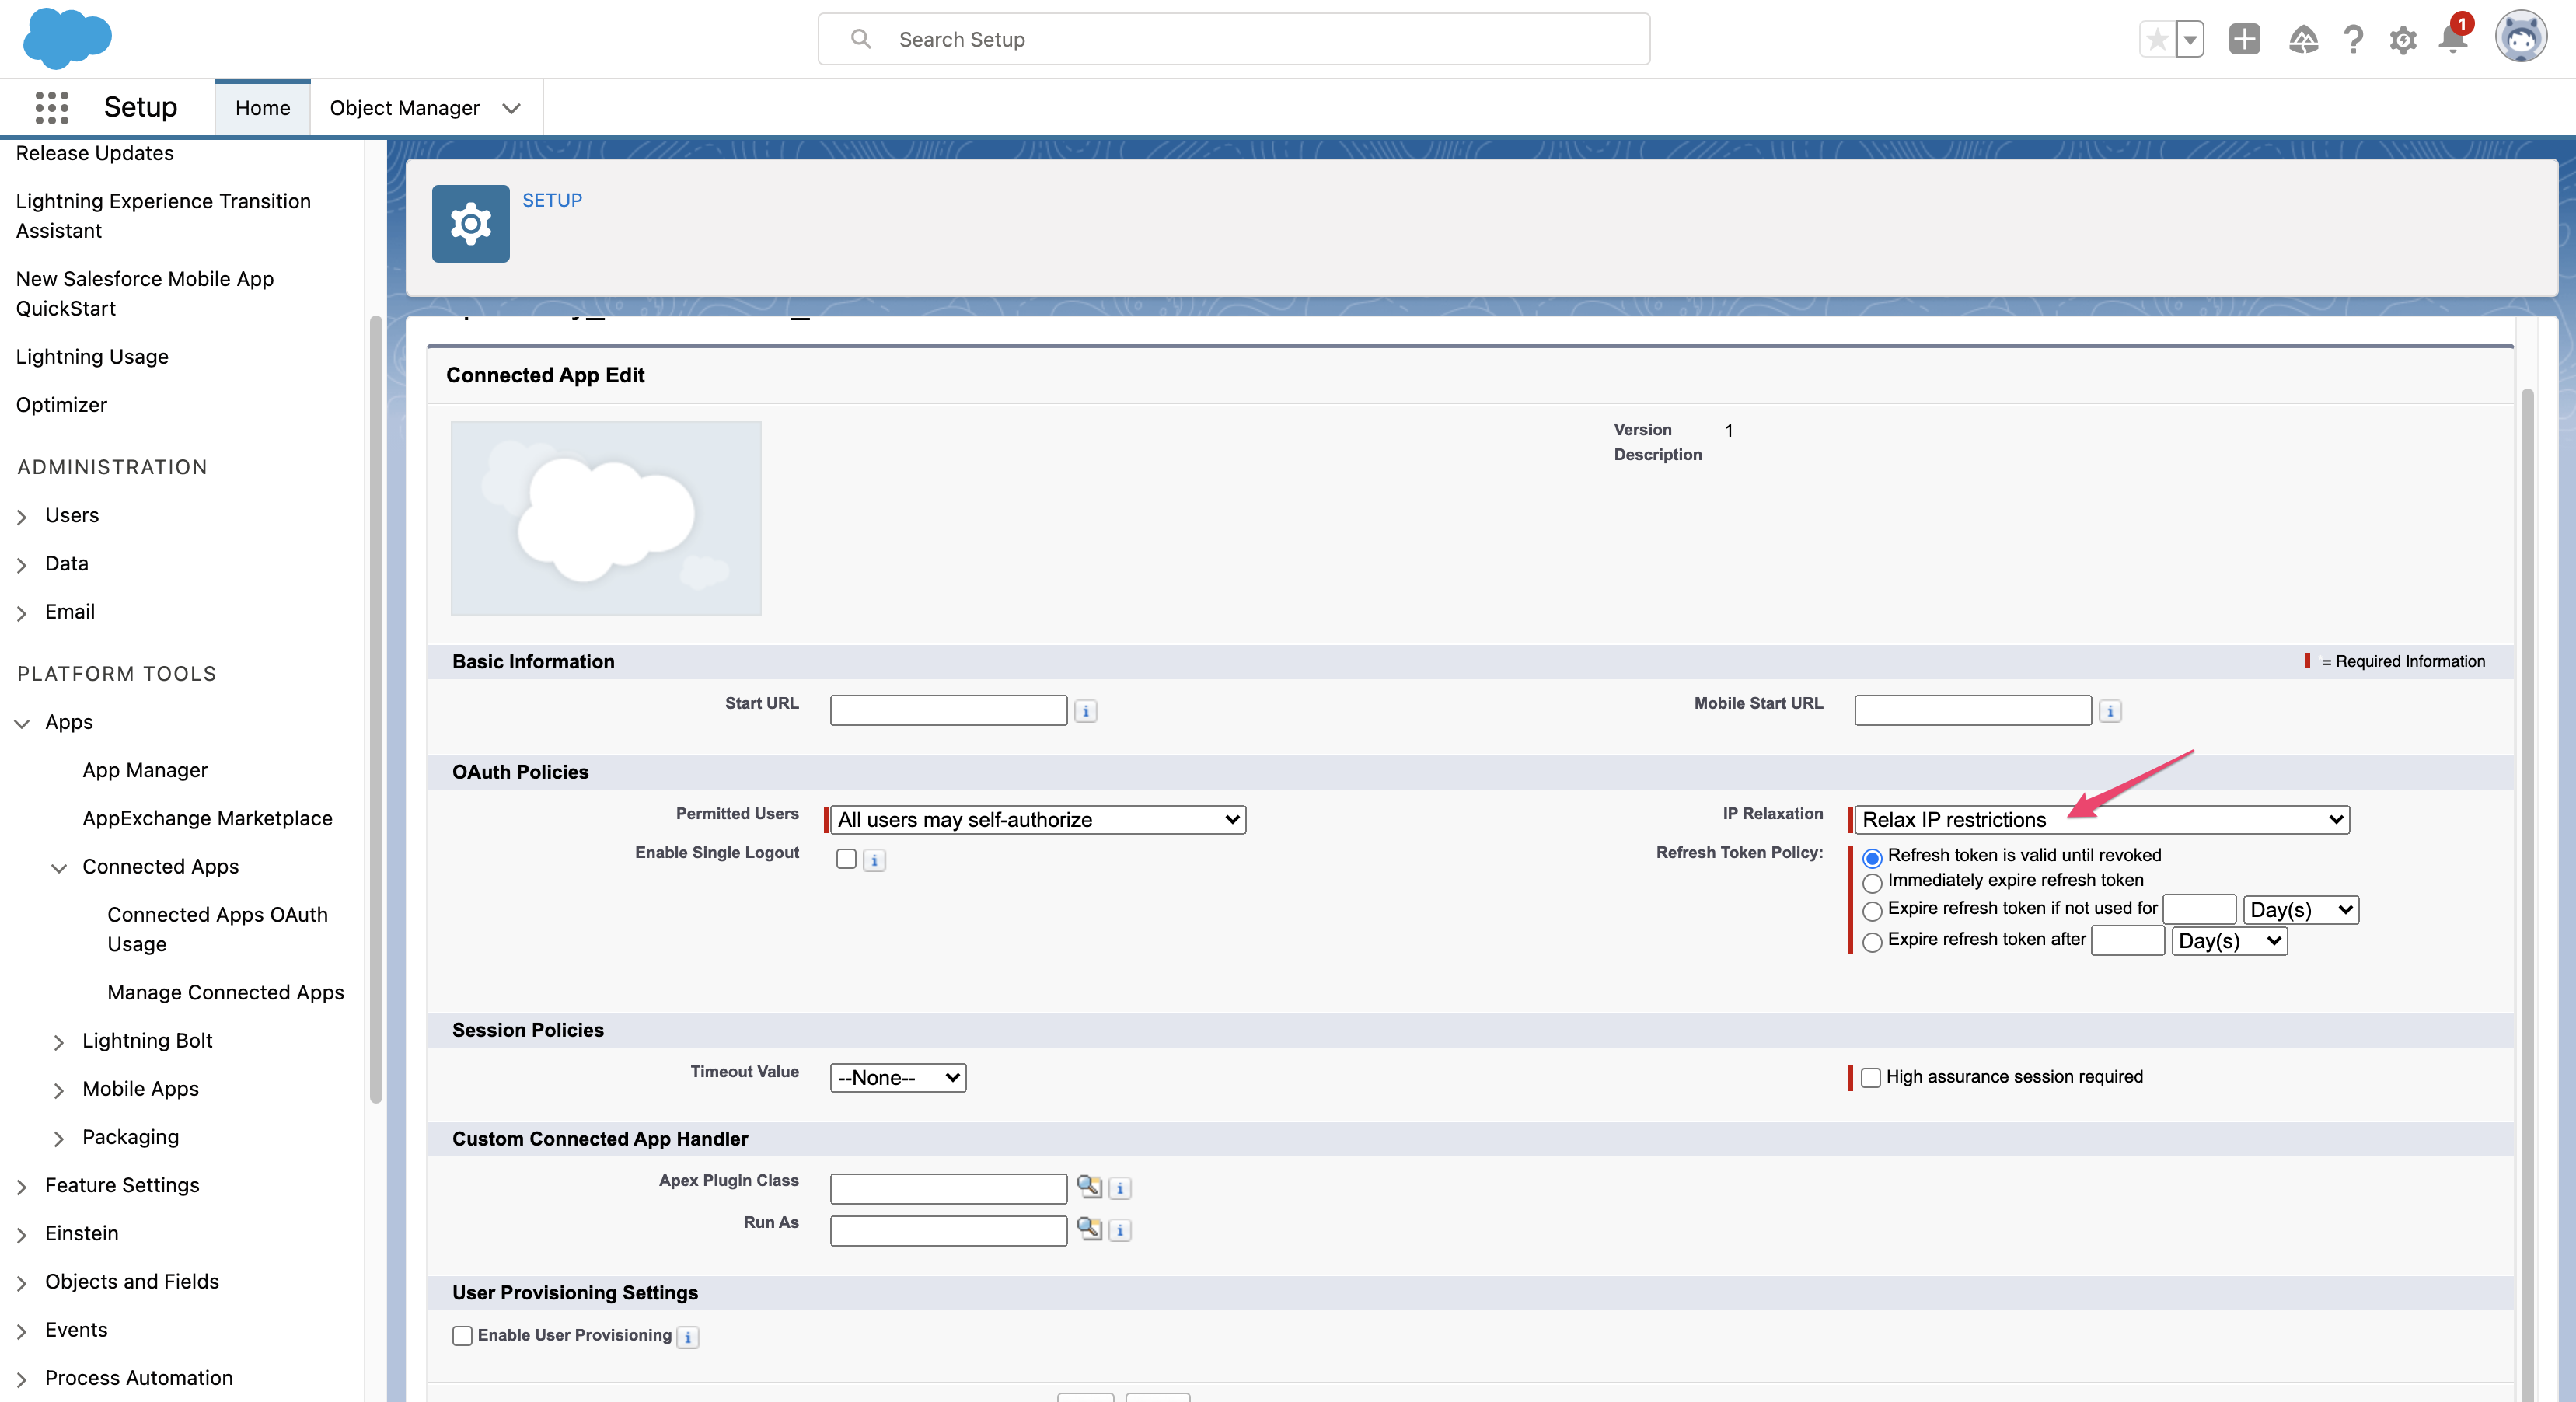This screenshot has width=2576, height=1402.
Task: Click the Run As info icon
Action: pos(1119,1230)
